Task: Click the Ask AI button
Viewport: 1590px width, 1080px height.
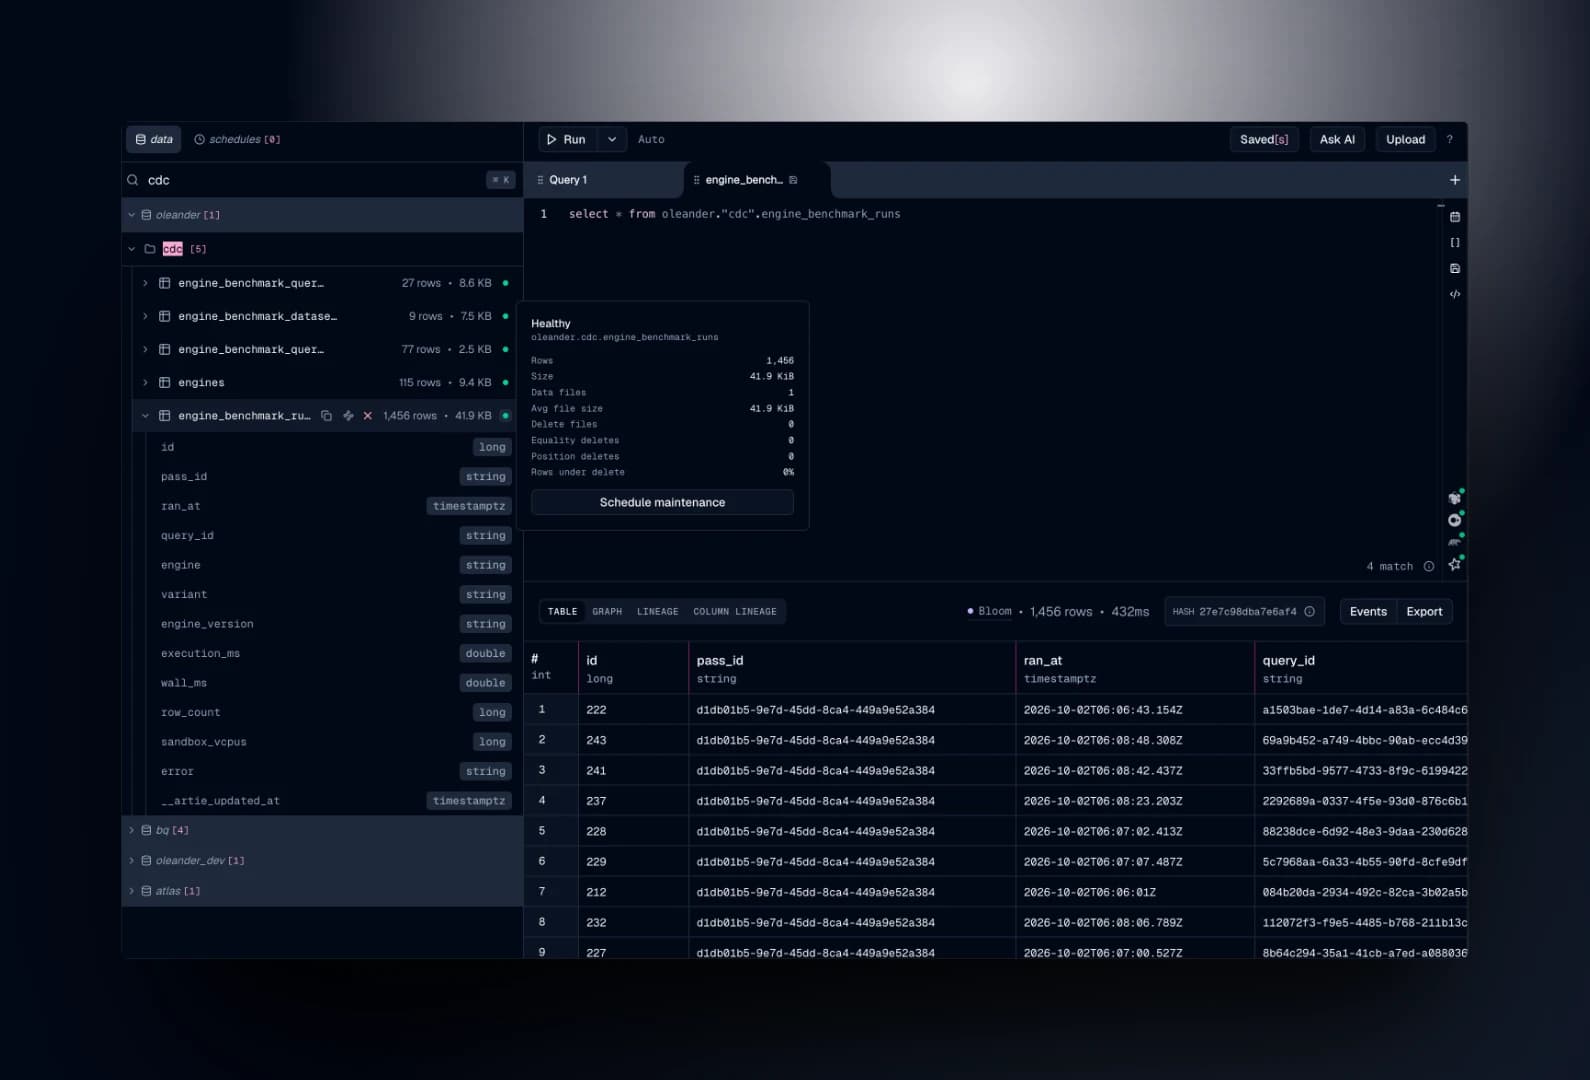Action: pyautogui.click(x=1337, y=140)
